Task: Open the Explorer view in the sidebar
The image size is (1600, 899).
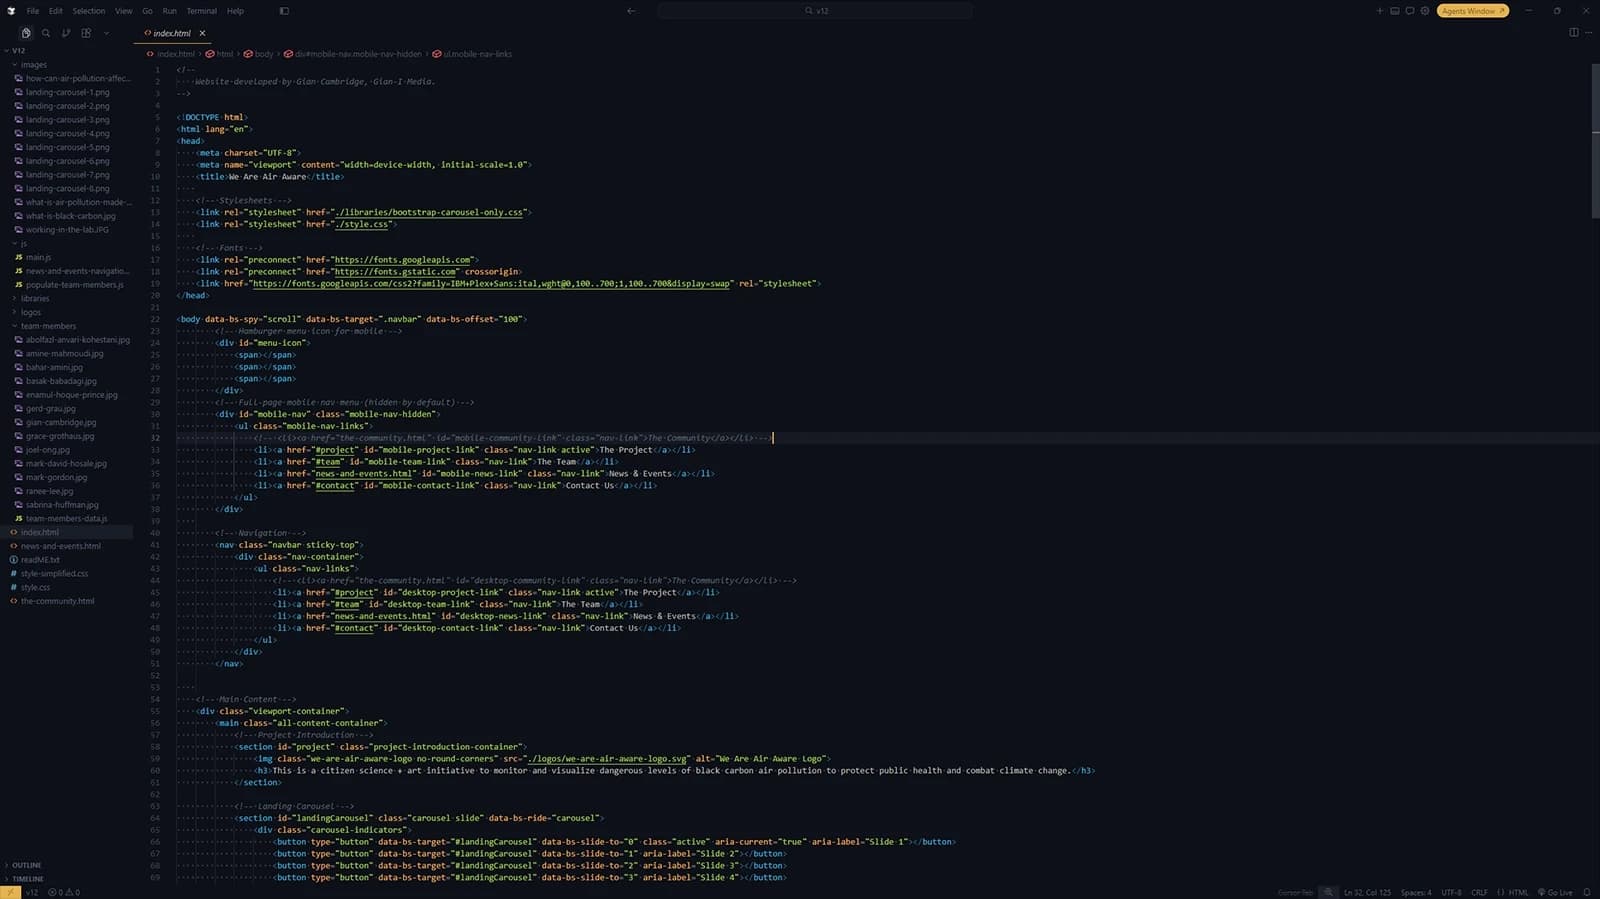Action: click(26, 33)
